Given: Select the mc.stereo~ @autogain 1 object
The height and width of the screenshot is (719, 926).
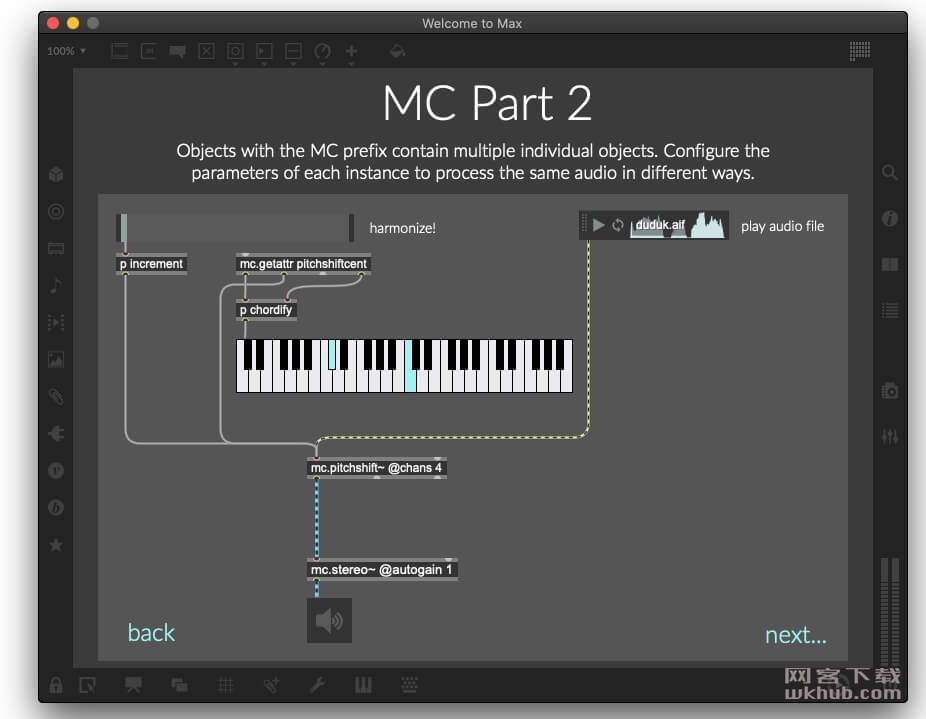Looking at the screenshot, I should coord(382,570).
